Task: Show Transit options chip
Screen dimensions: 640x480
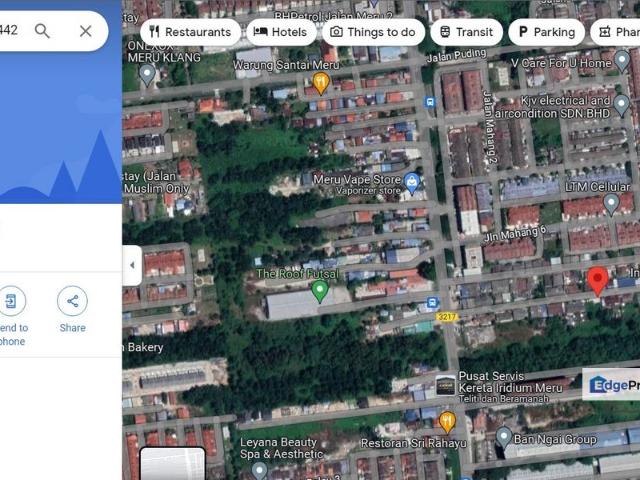Action: (467, 32)
